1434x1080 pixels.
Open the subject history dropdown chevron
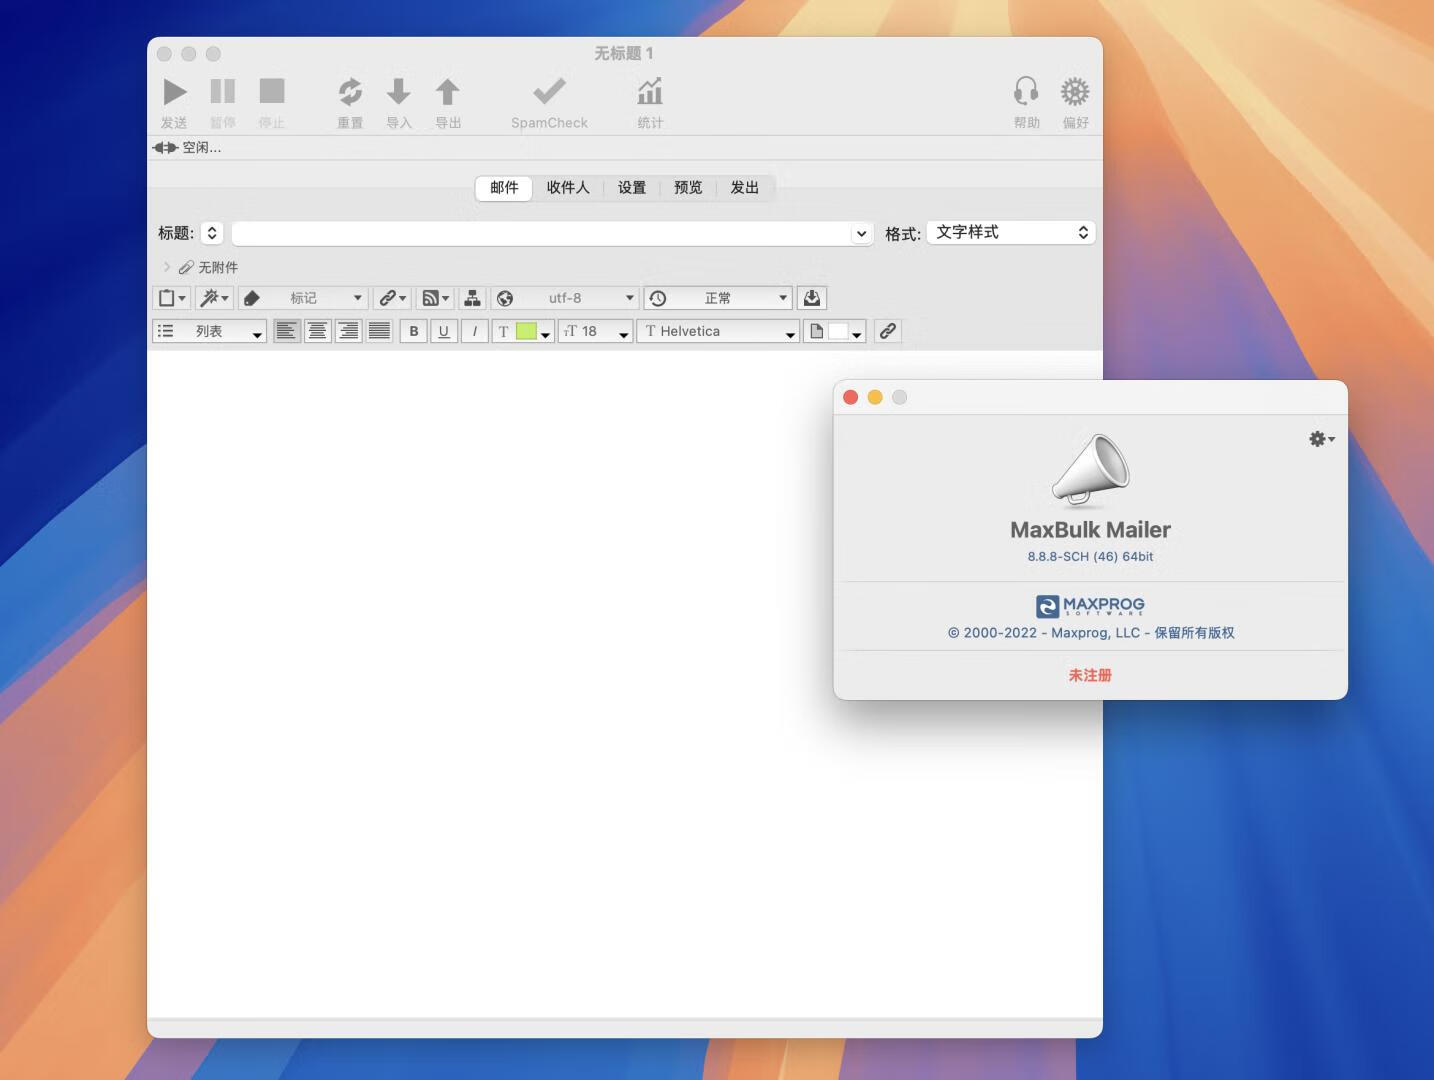coord(861,233)
